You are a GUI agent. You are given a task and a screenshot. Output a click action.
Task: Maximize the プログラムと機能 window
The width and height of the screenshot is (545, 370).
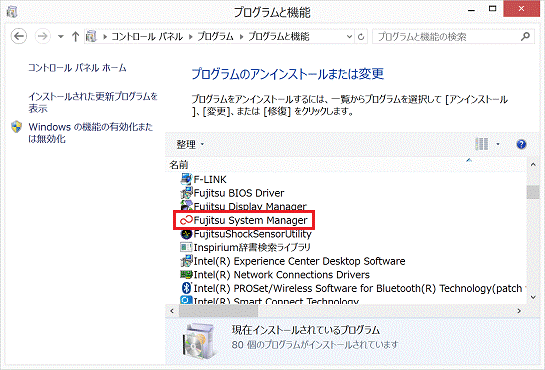pos(493,9)
